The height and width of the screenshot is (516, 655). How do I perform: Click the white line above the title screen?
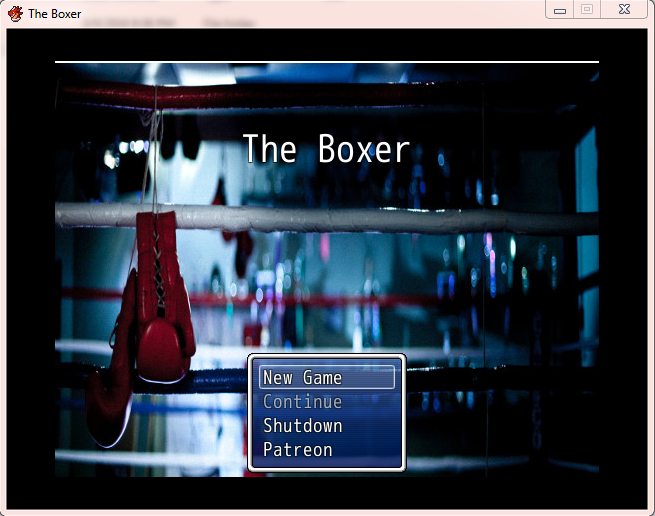326,62
